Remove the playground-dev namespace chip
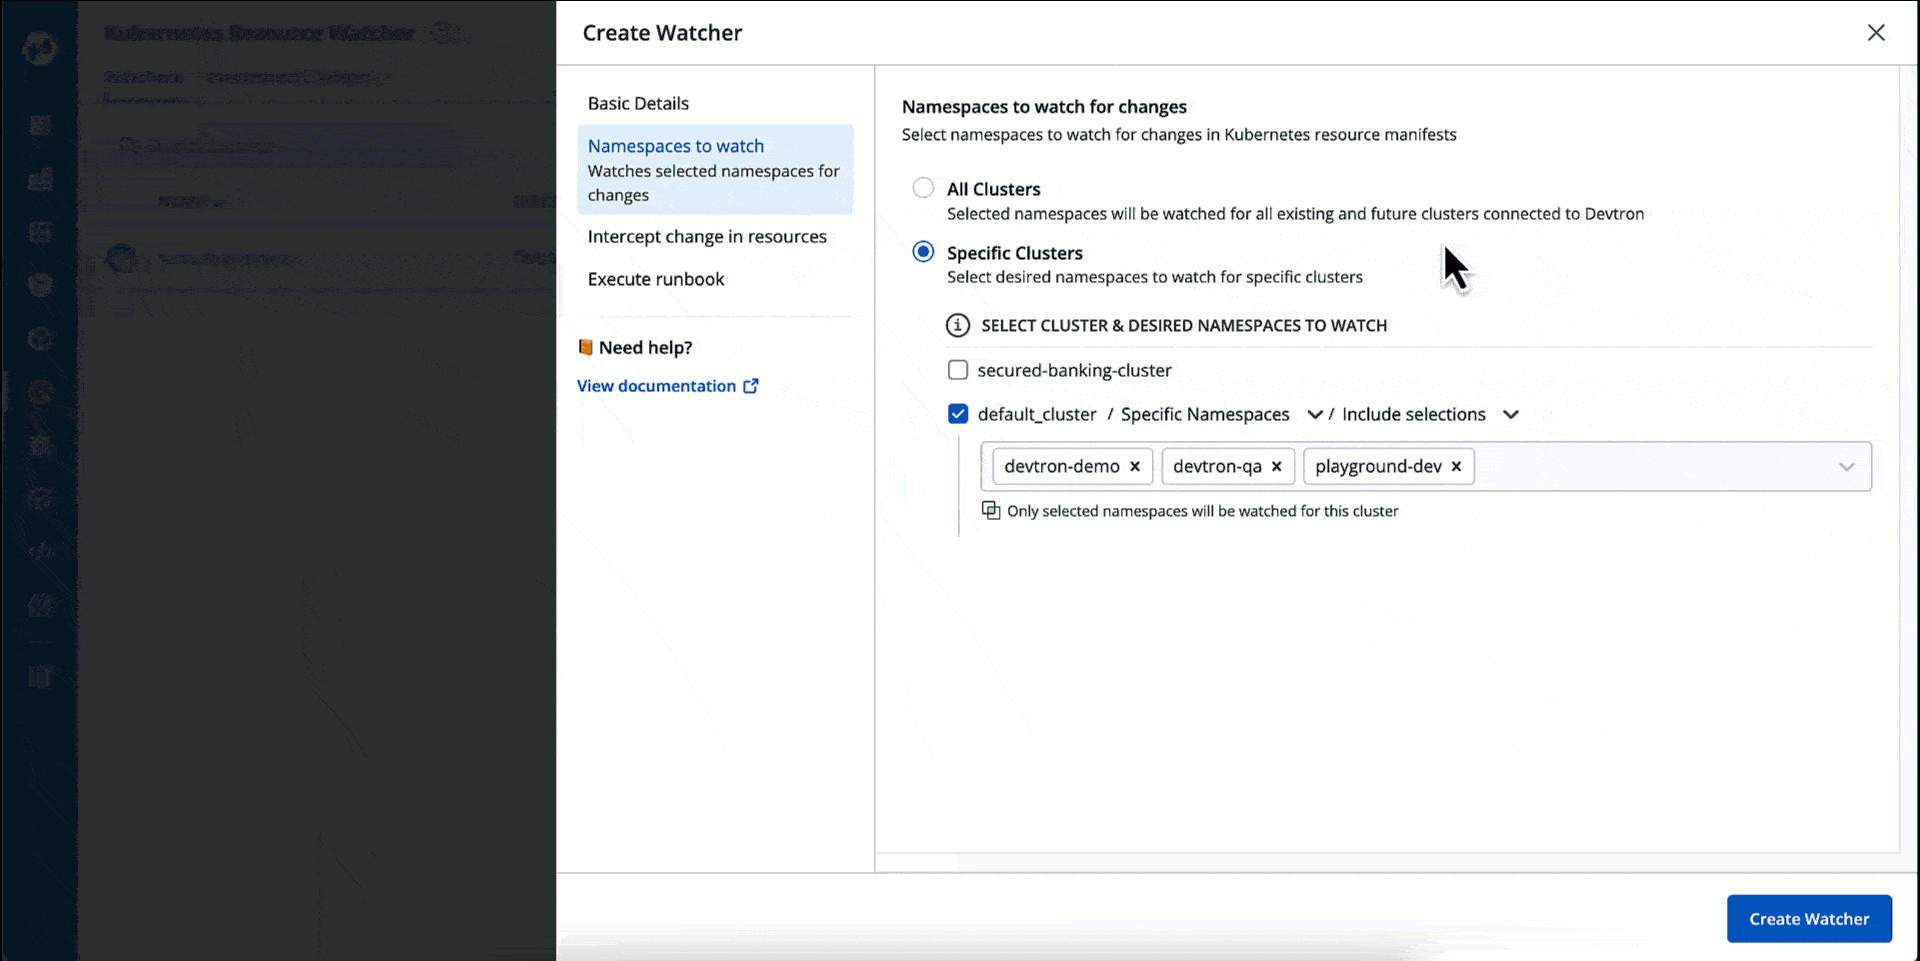This screenshot has height=961, width=1920. (1456, 467)
